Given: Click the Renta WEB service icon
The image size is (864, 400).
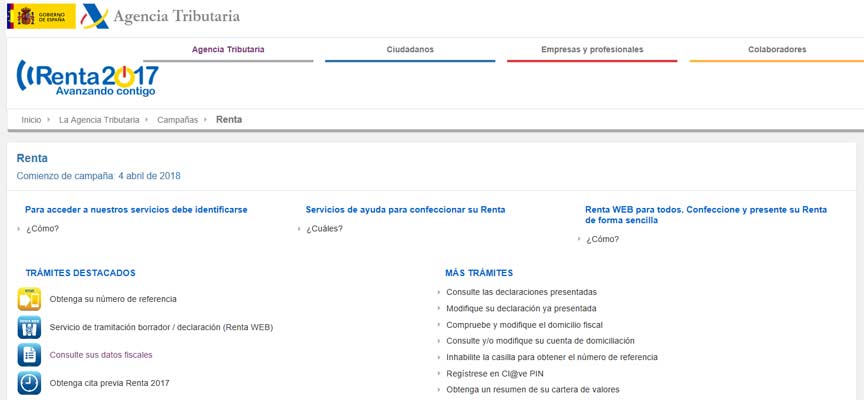Looking at the screenshot, I should coord(29,327).
